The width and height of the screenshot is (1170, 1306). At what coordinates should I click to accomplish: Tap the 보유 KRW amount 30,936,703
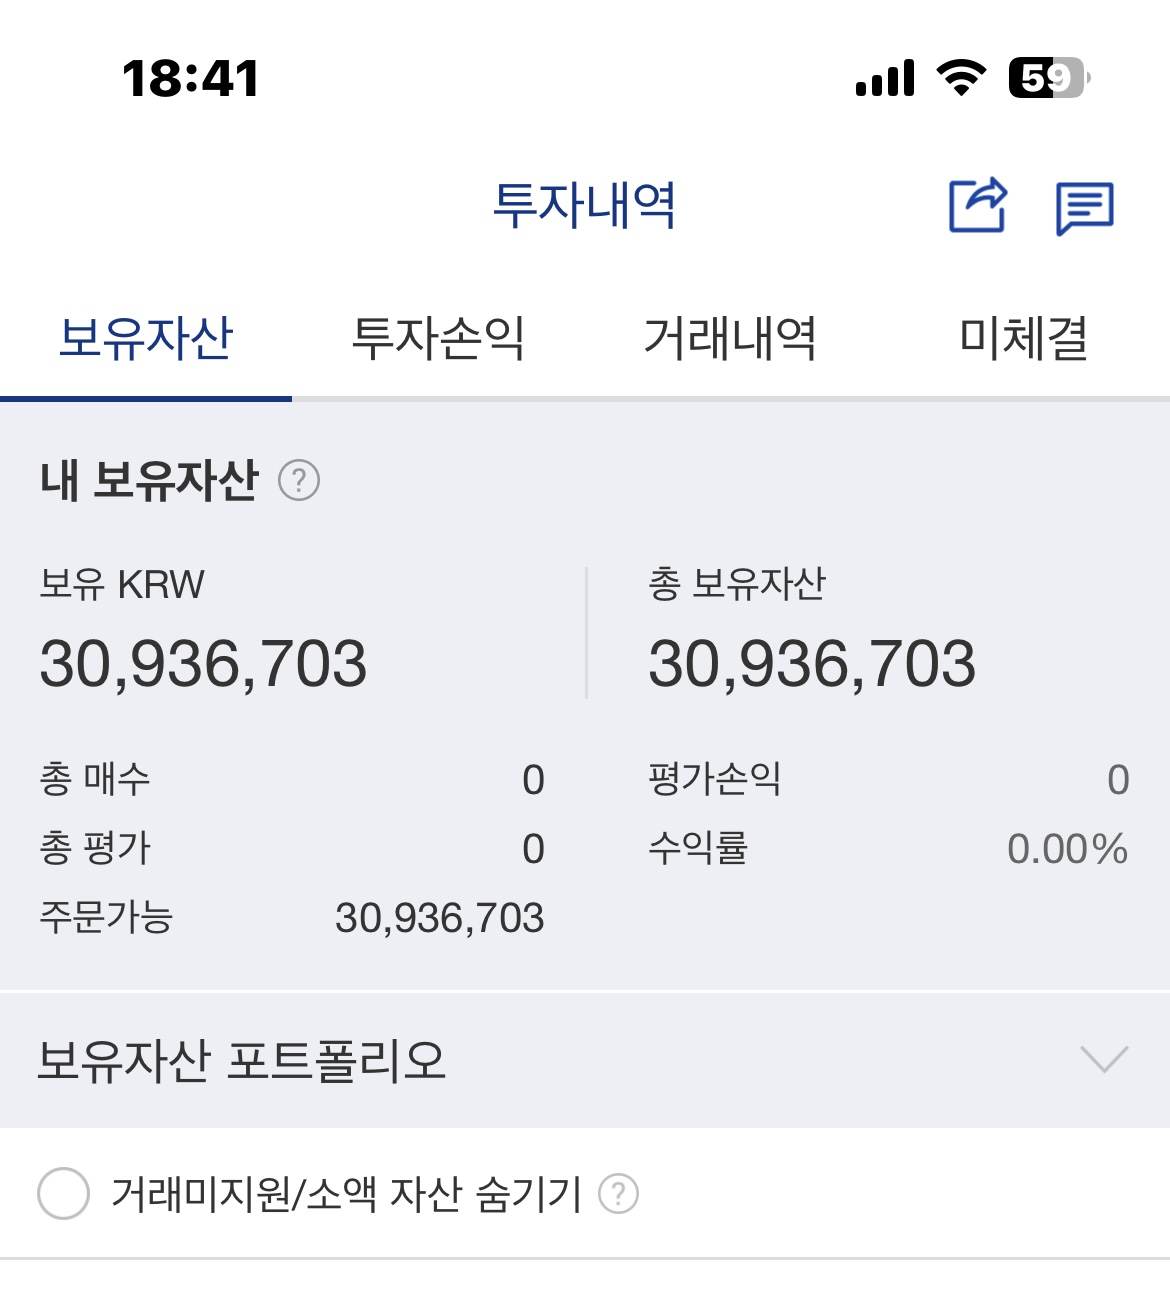pos(203,664)
